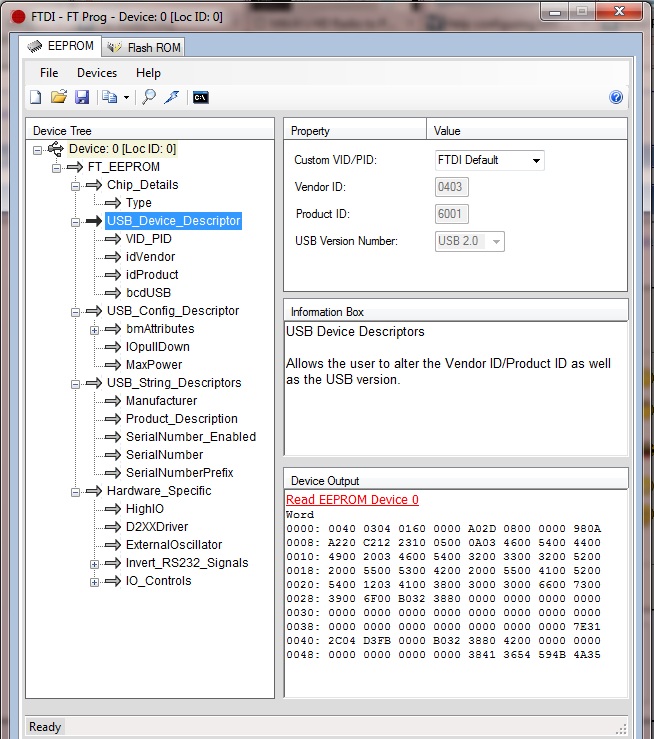
Task: Click the Copy pages toolbar icon
Action: [109, 97]
